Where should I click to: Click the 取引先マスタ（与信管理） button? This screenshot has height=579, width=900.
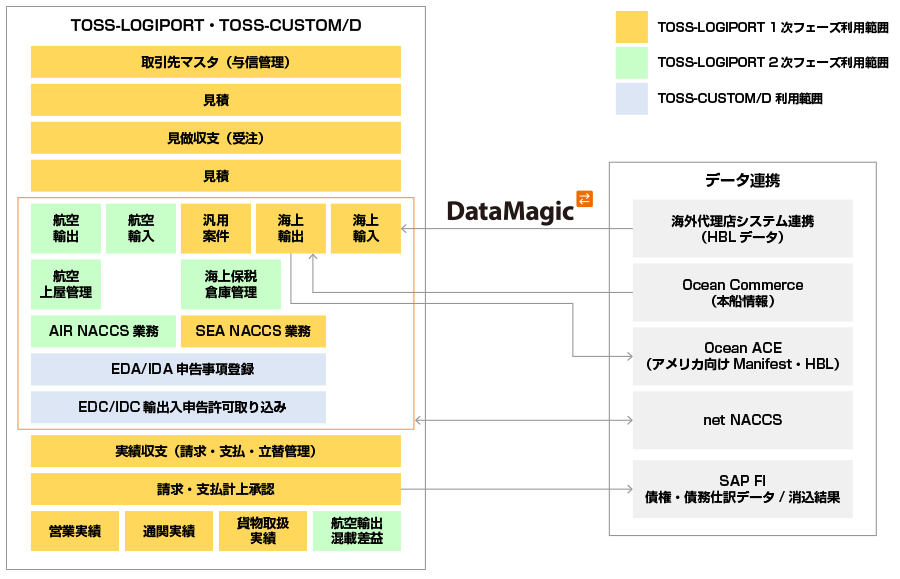point(216,62)
